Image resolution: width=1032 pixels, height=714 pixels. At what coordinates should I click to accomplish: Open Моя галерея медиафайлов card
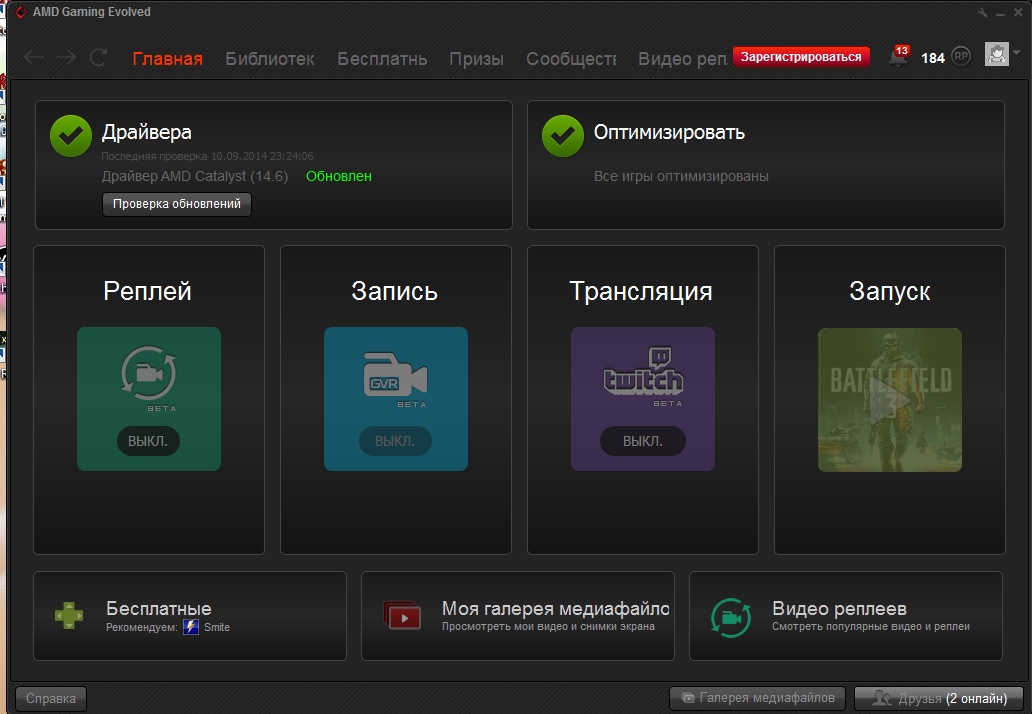click(x=518, y=616)
